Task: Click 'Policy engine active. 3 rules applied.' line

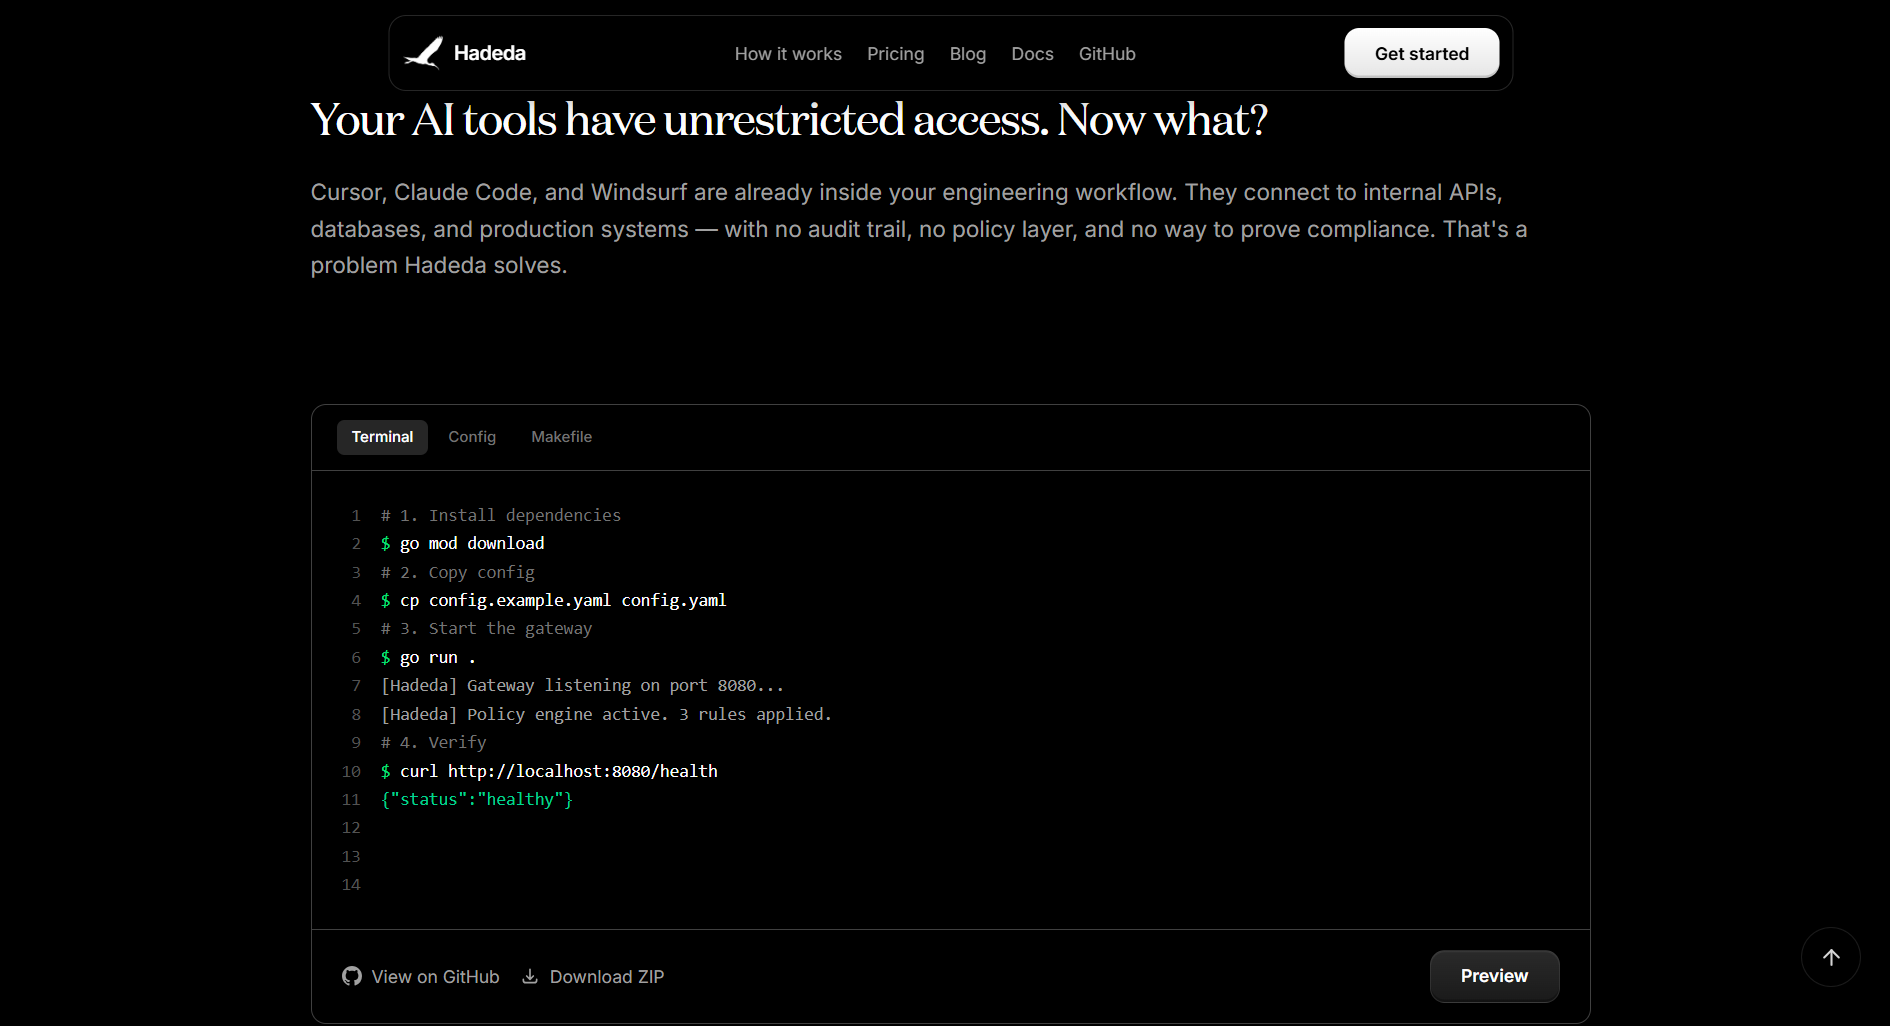Action: coord(606,714)
